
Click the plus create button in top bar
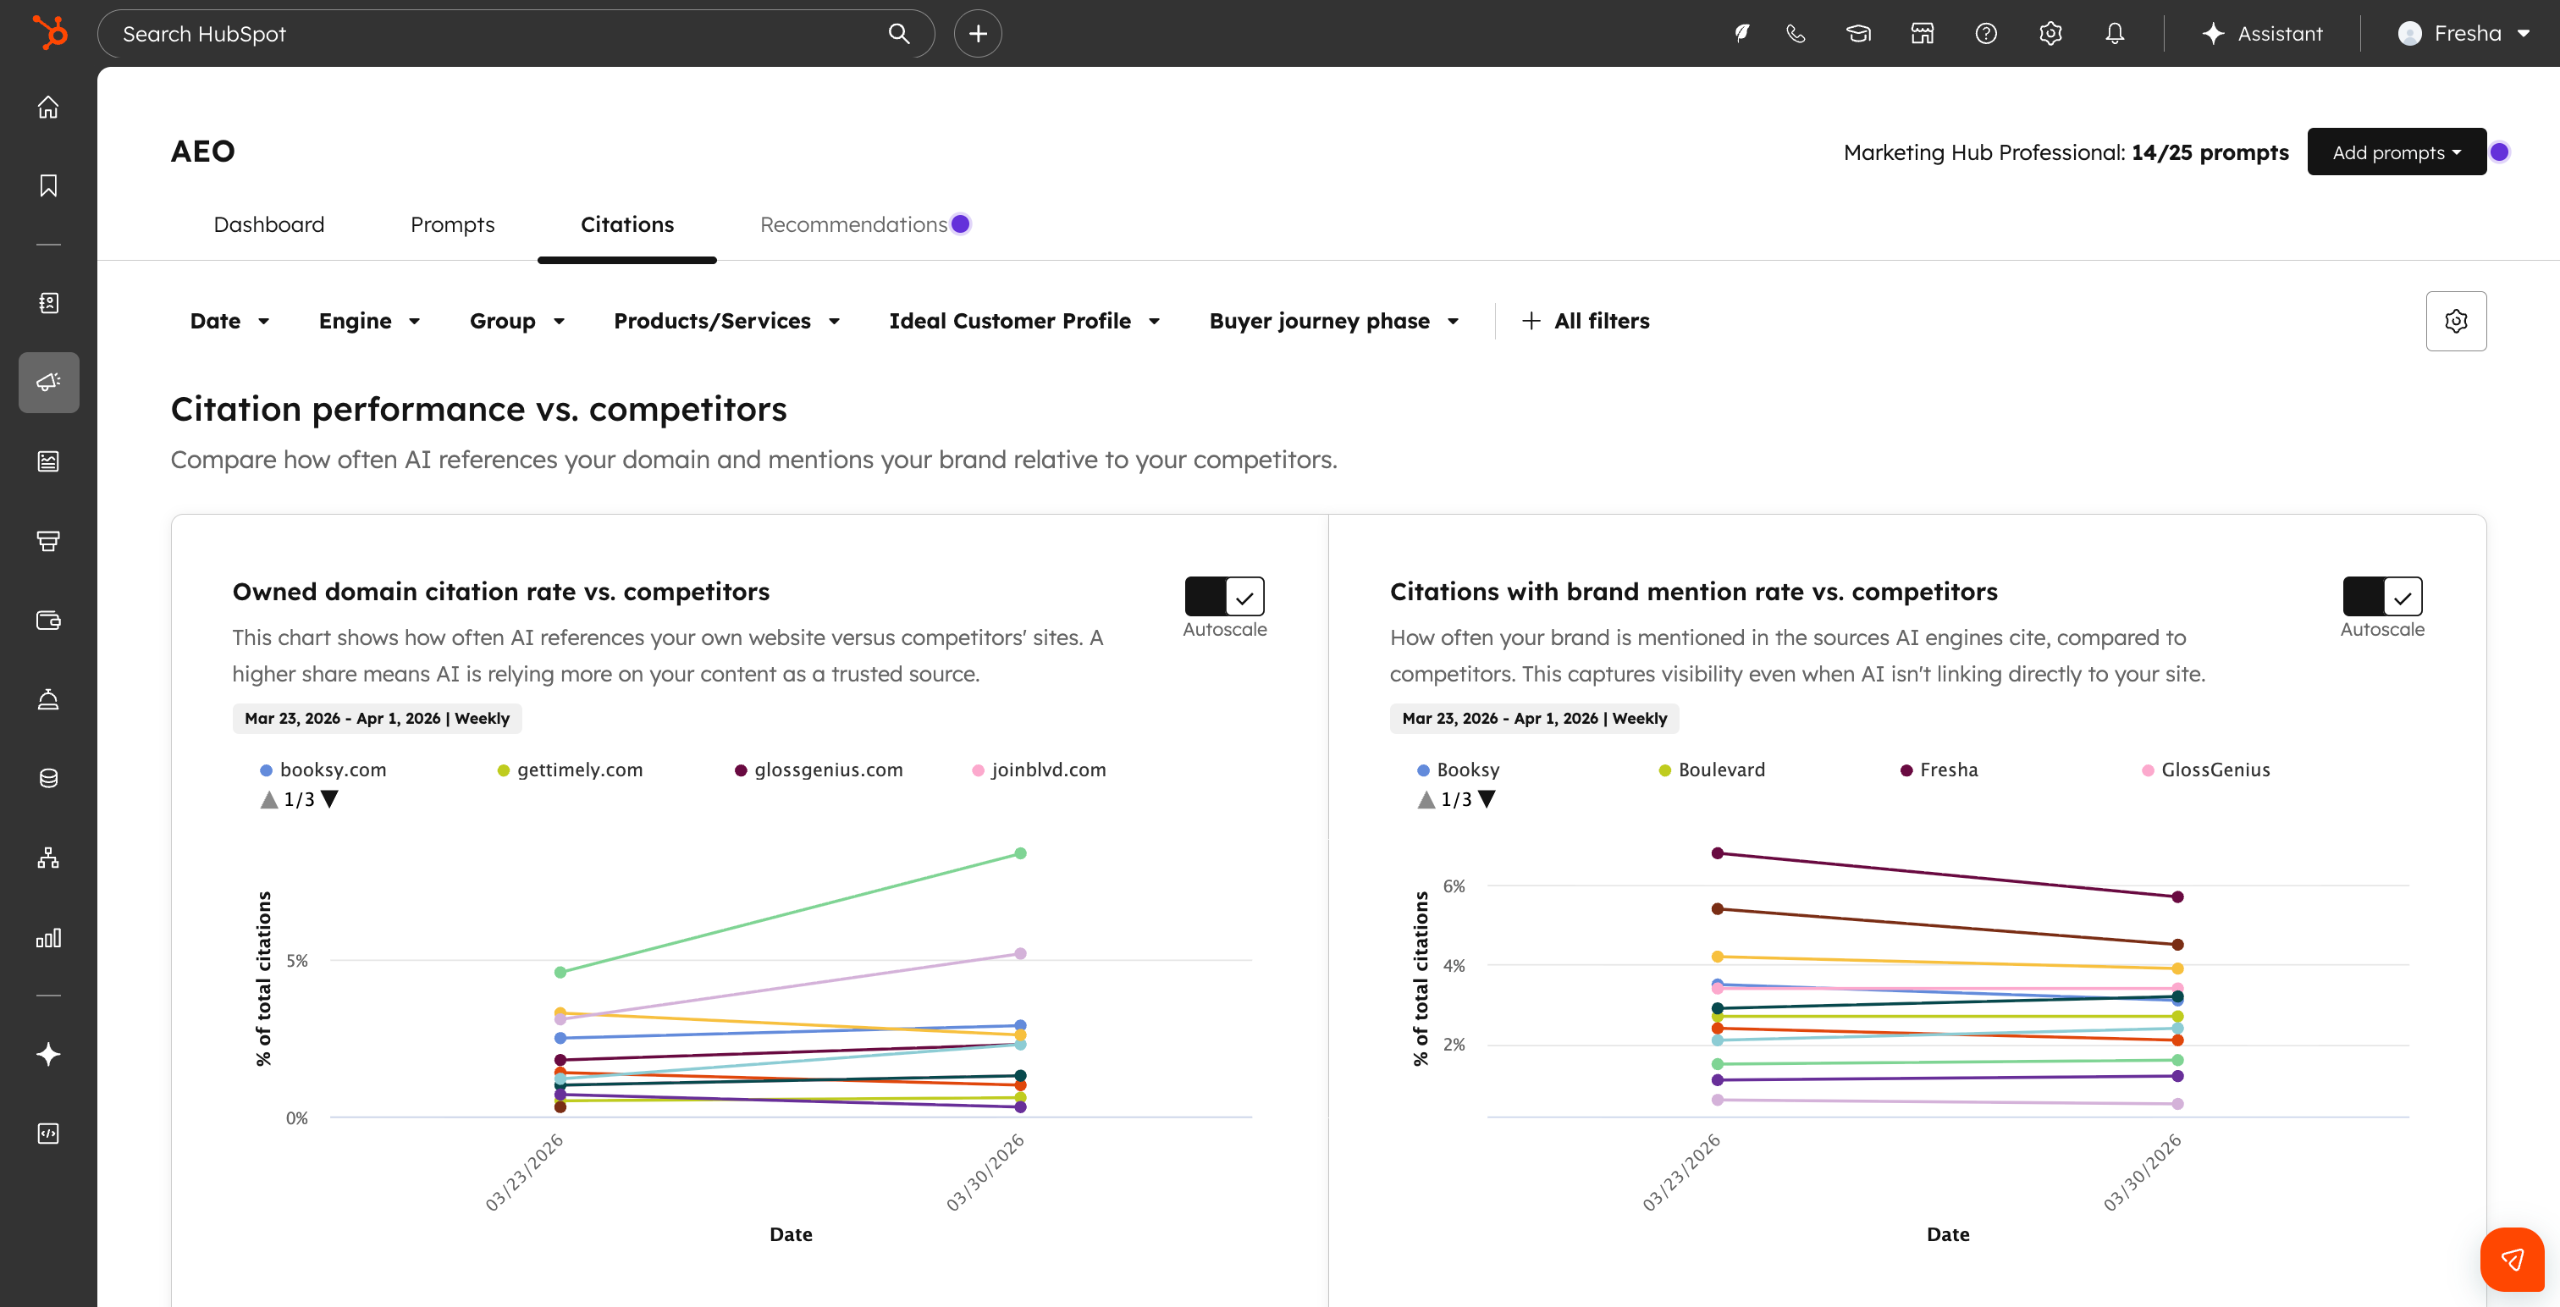[978, 34]
